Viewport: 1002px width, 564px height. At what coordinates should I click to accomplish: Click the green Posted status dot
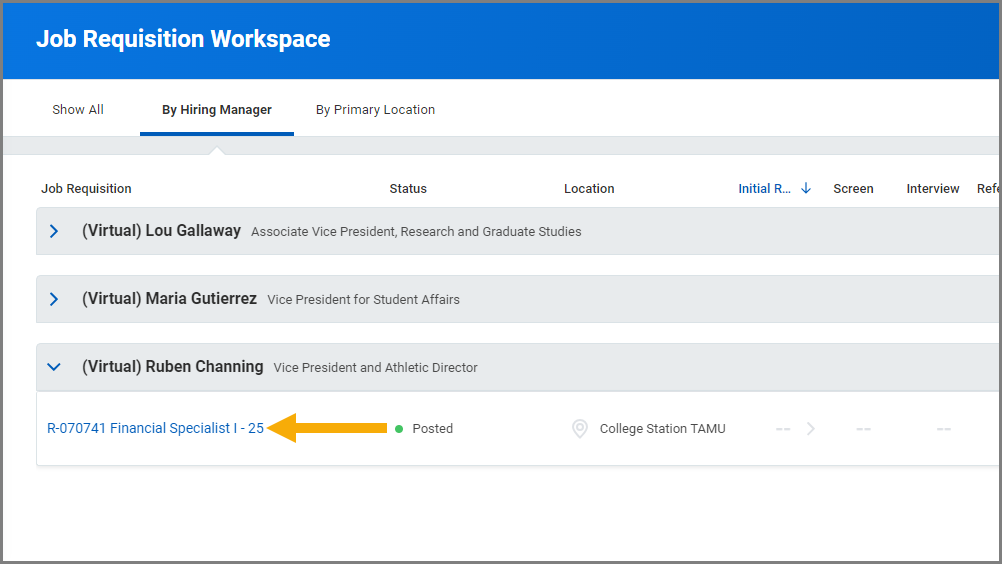(399, 429)
